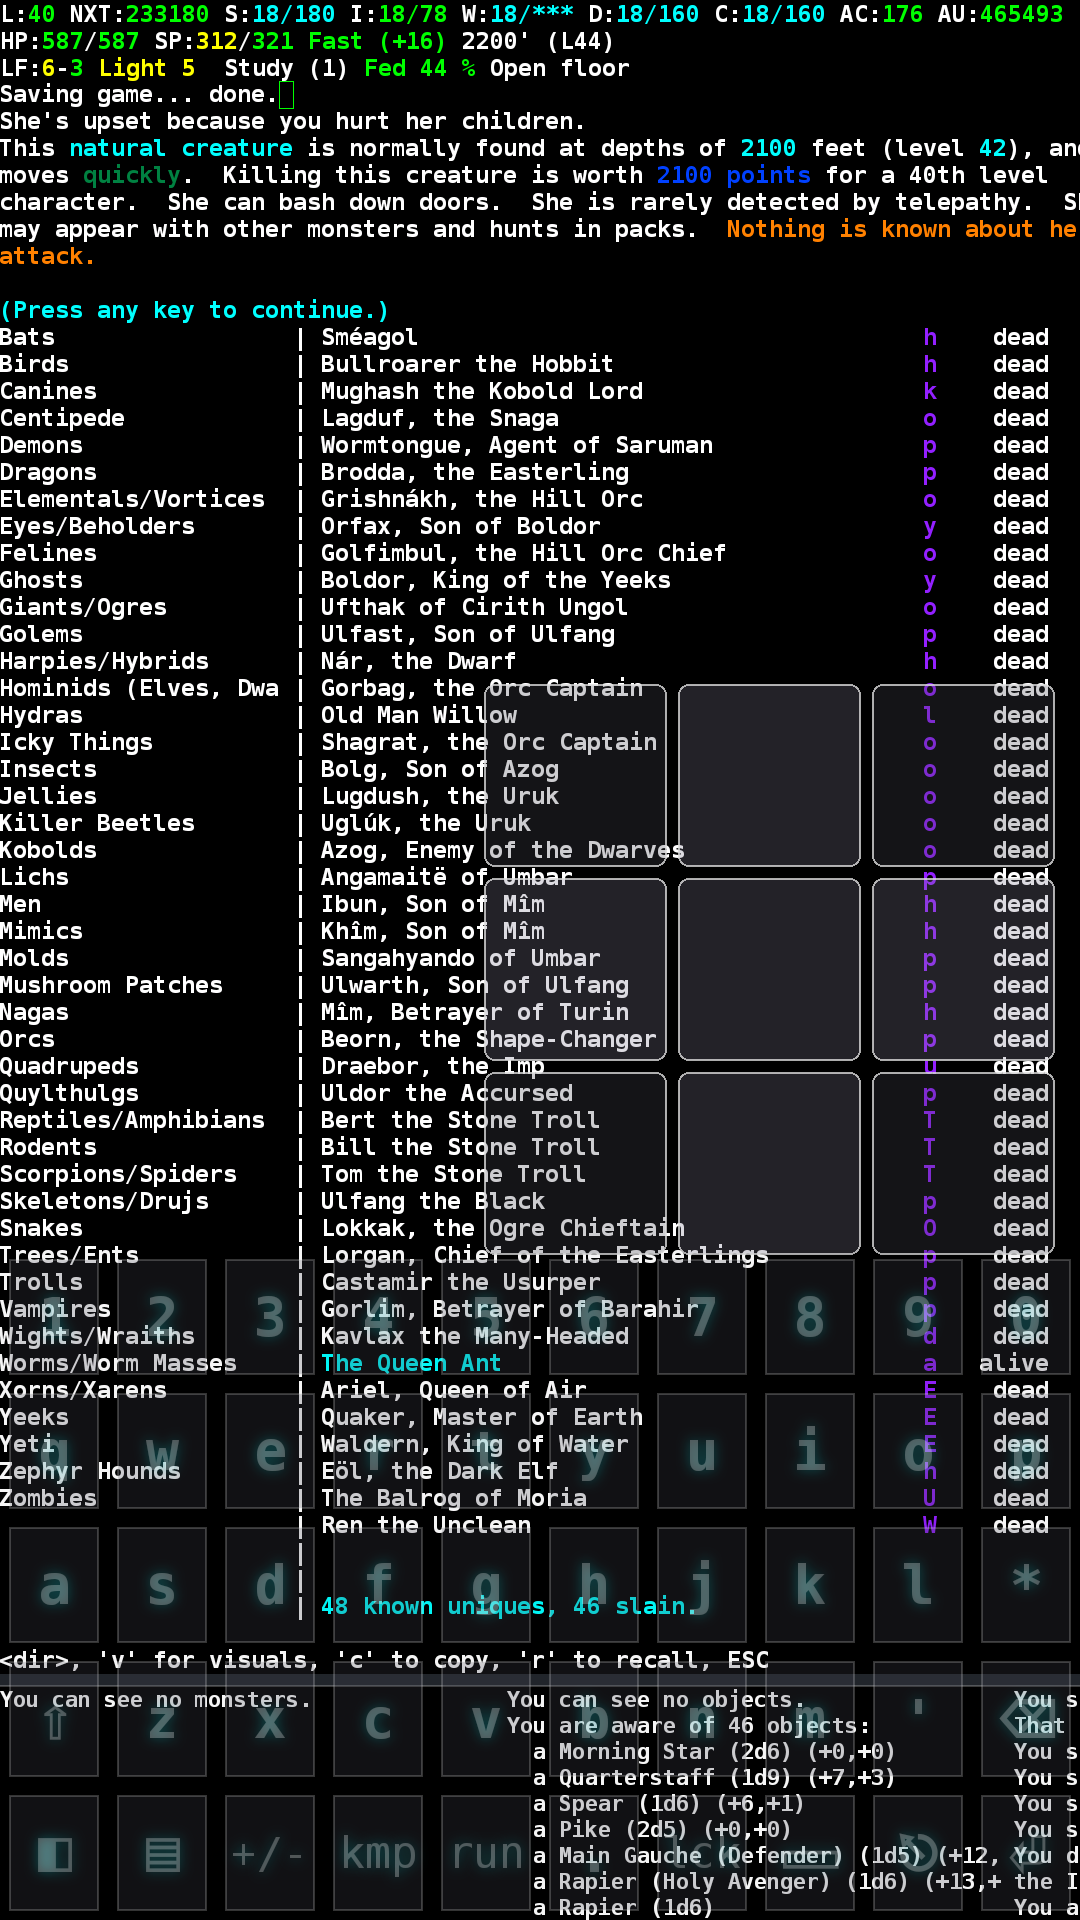
Task: Tap the half-filled square opacity icon in the bottom row
Action: tap(54, 1853)
